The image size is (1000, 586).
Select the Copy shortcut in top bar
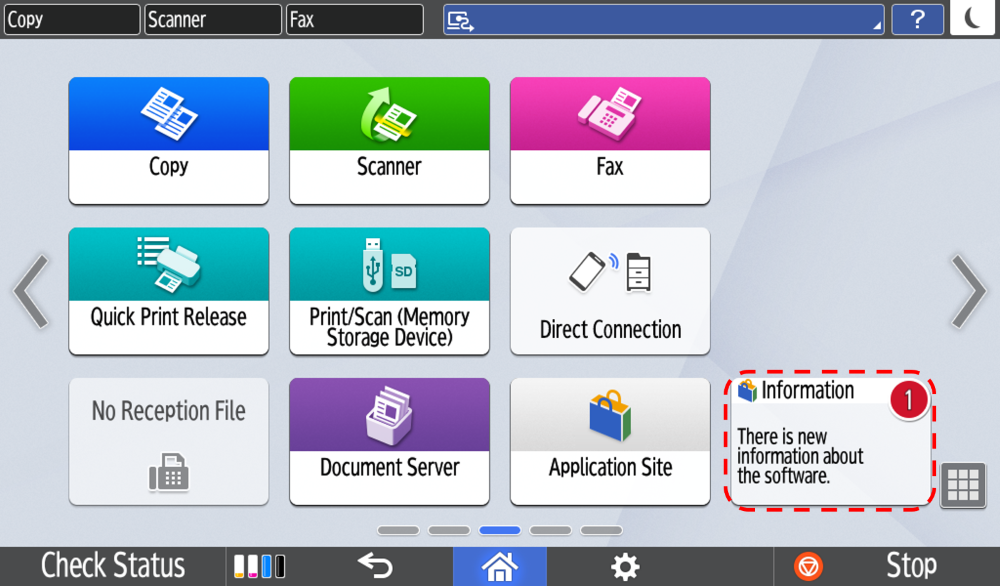(71, 19)
